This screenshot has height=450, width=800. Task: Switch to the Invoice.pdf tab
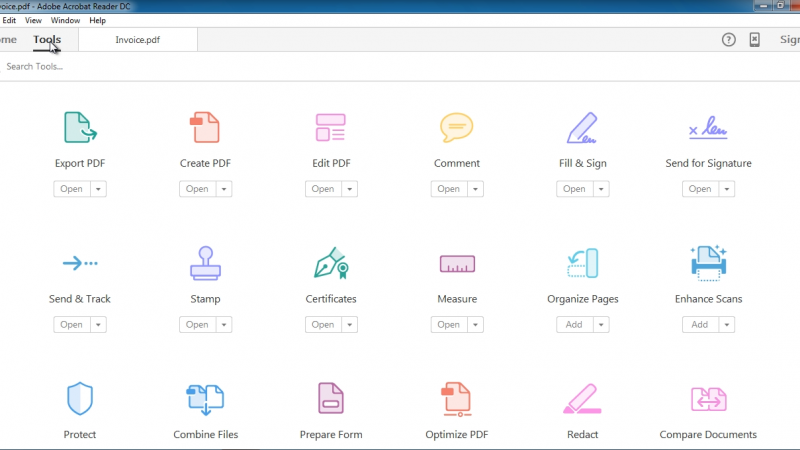click(137, 40)
